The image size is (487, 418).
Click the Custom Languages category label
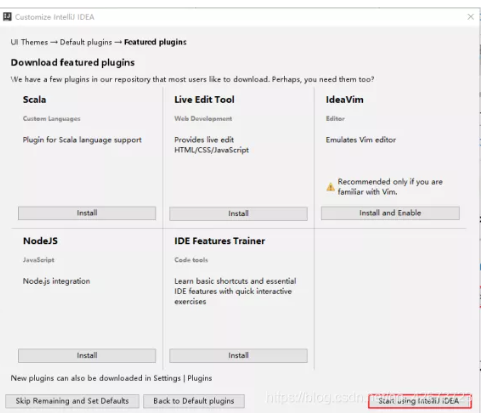click(x=52, y=119)
